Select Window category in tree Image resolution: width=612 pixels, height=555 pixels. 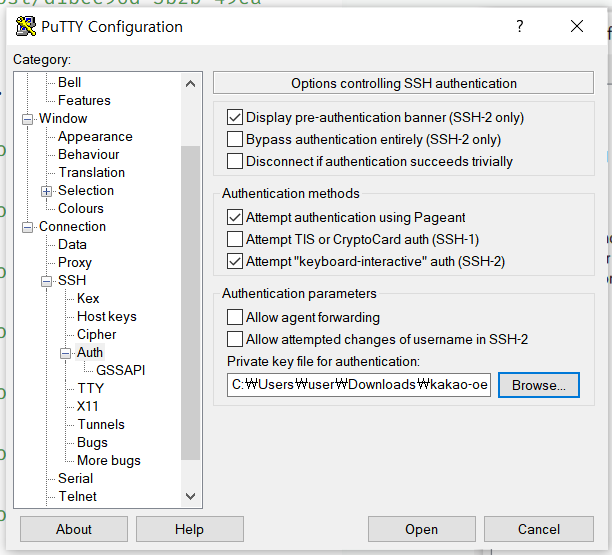63,118
